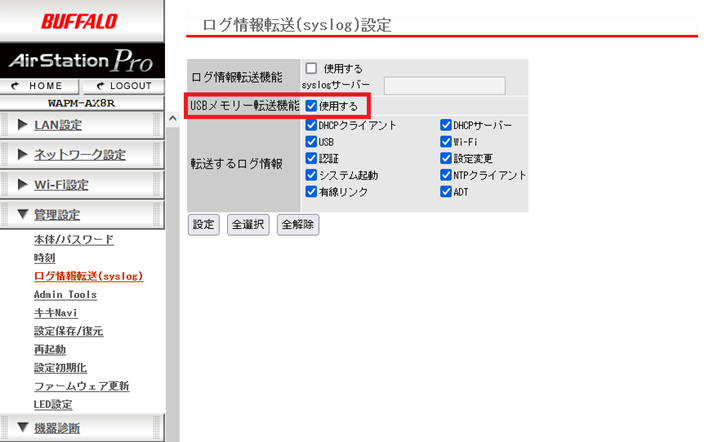Click the 設定 button
The width and height of the screenshot is (709, 442).
point(203,225)
